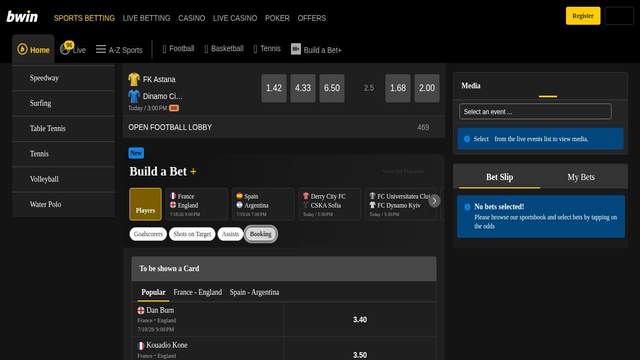Viewport: 640px width, 360px height.
Task: Select the Players card in Build a Bet
Action: tap(146, 204)
